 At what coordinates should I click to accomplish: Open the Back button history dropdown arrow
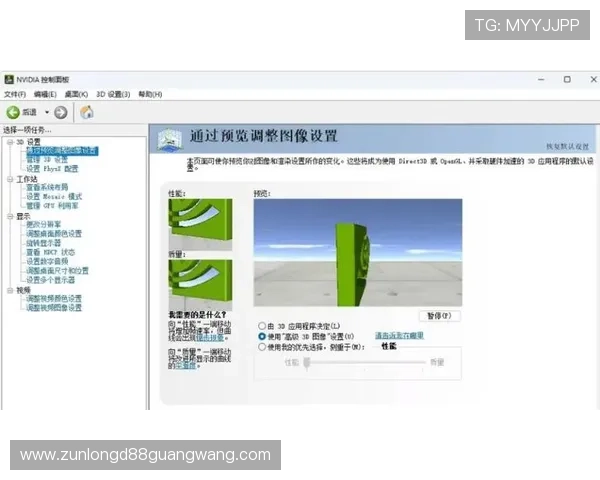[x=47, y=112]
